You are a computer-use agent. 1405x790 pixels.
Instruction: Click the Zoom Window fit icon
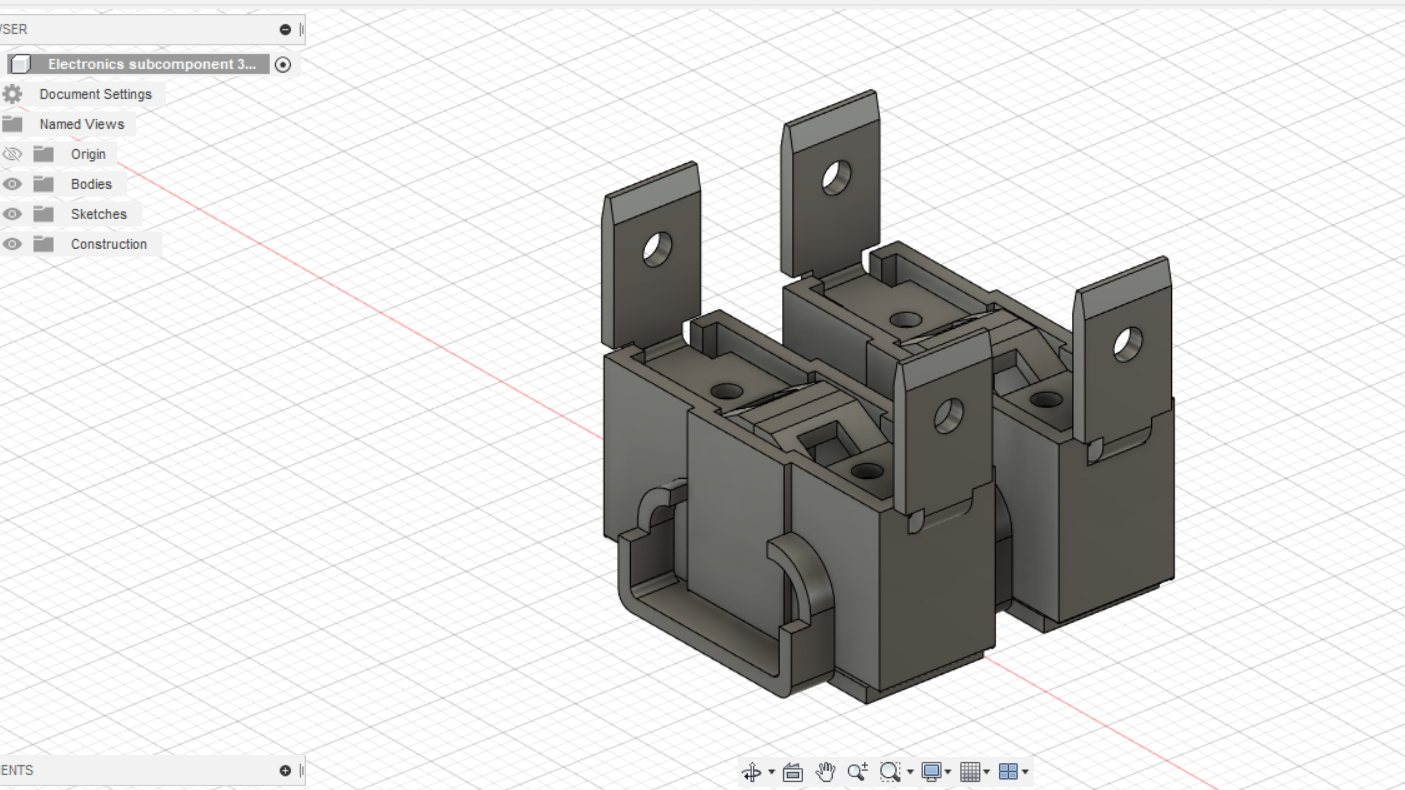click(889, 772)
